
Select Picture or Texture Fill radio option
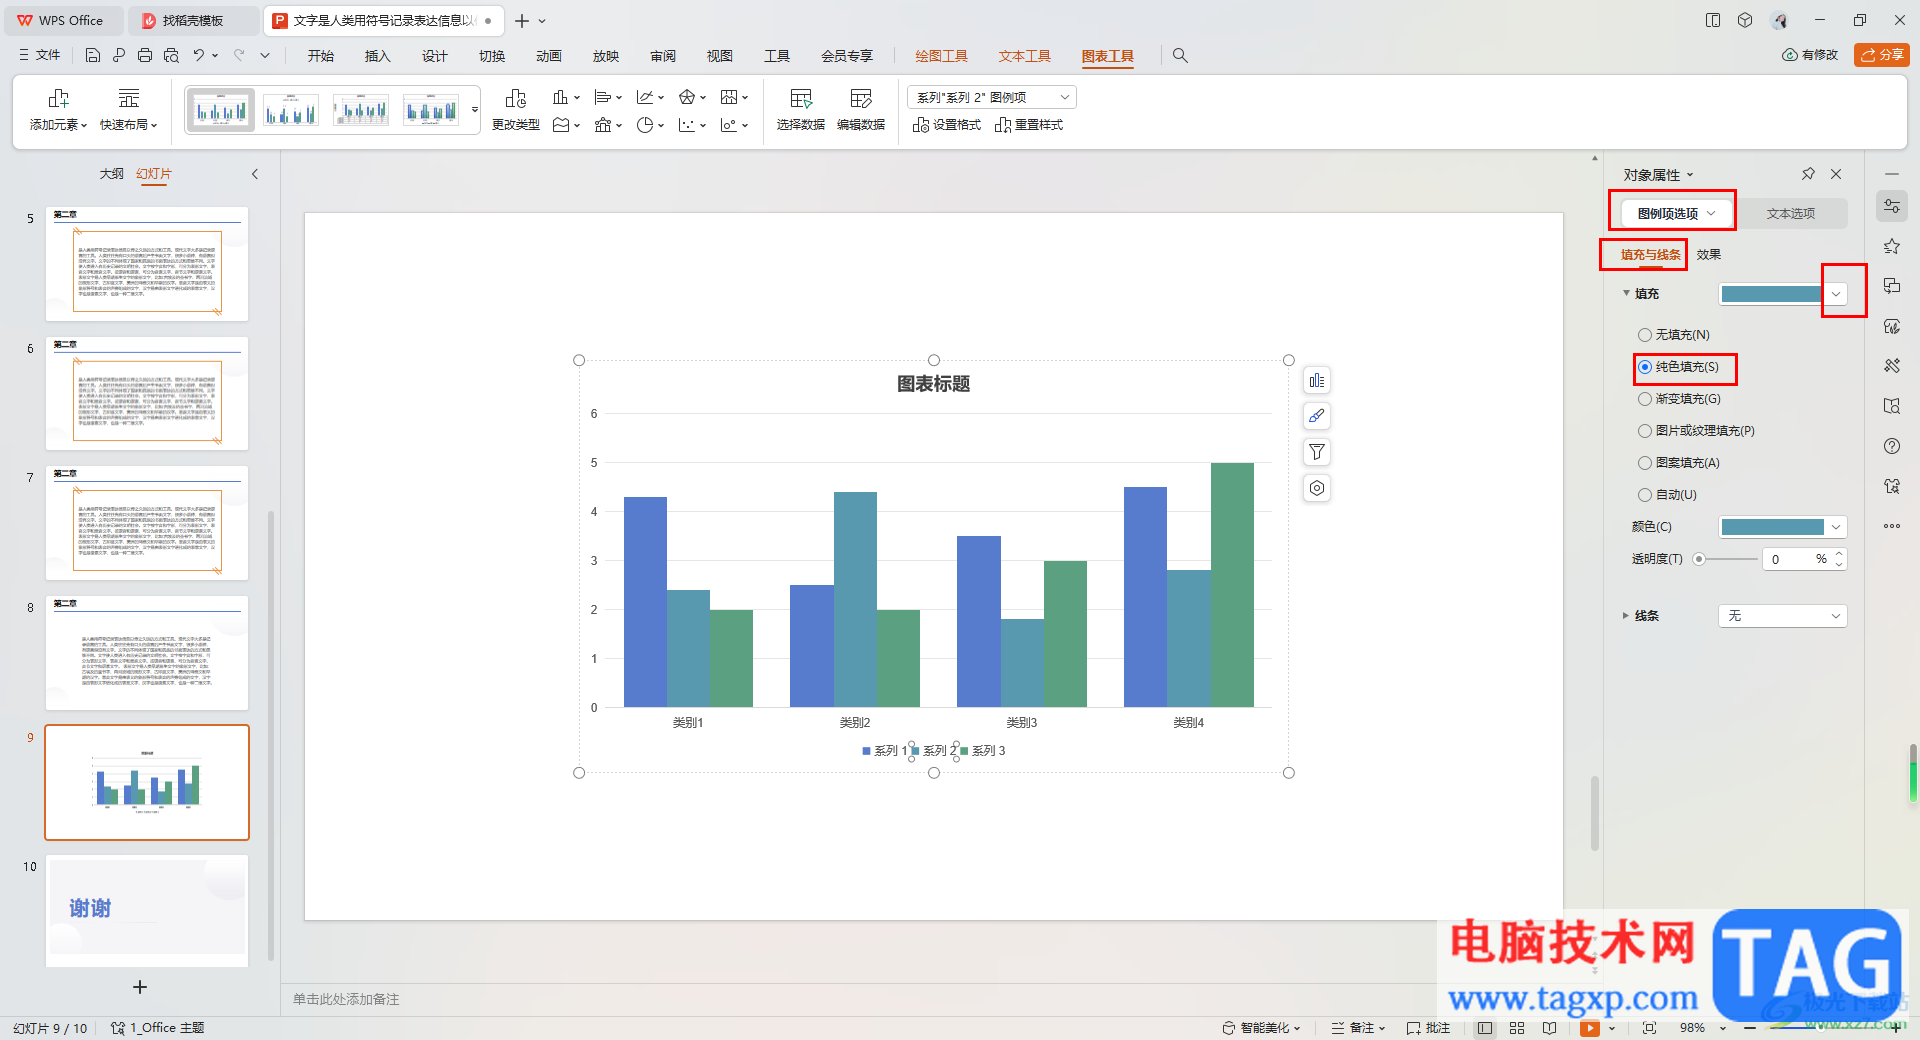point(1645,431)
